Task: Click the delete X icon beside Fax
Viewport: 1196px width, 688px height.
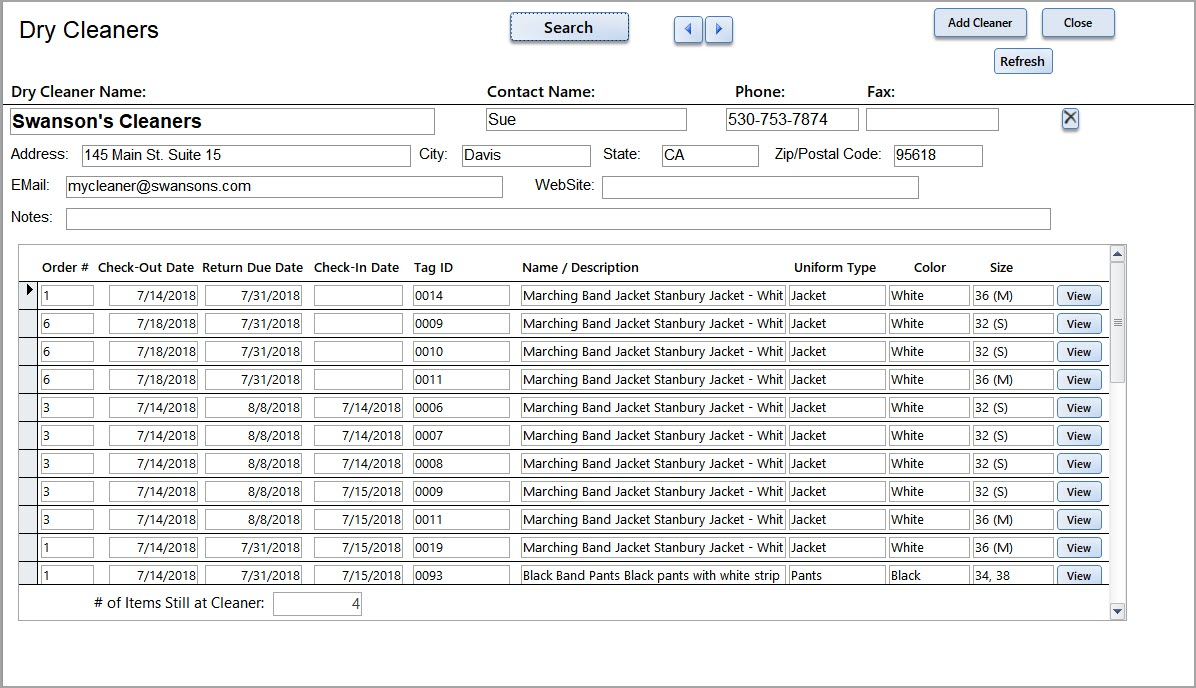Action: (1070, 119)
